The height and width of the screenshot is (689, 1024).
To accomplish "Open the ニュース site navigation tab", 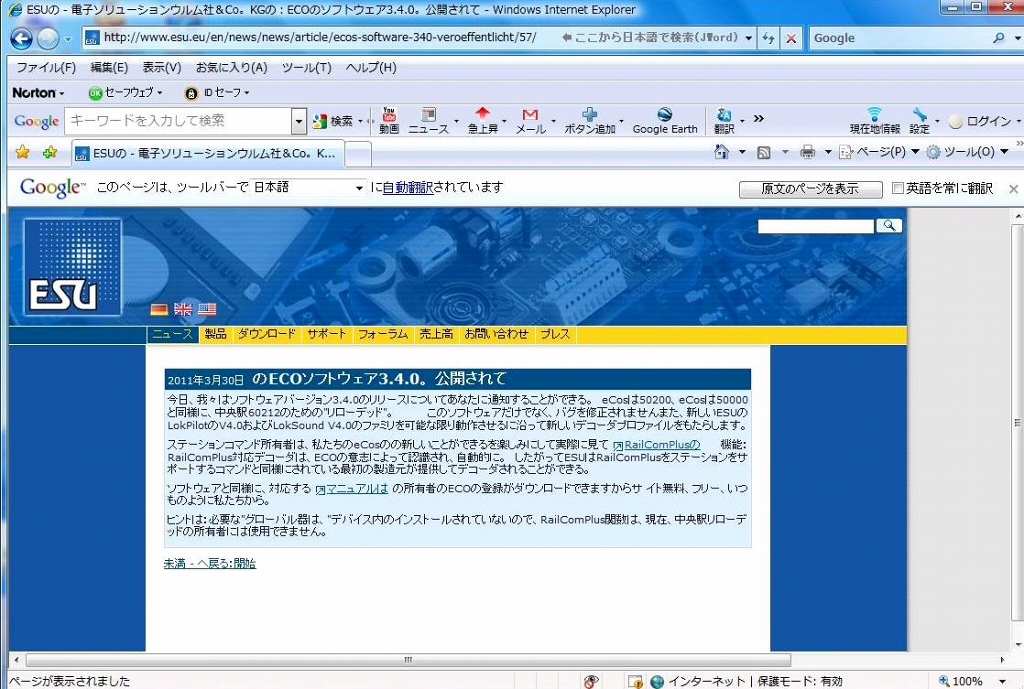I will (172, 334).
